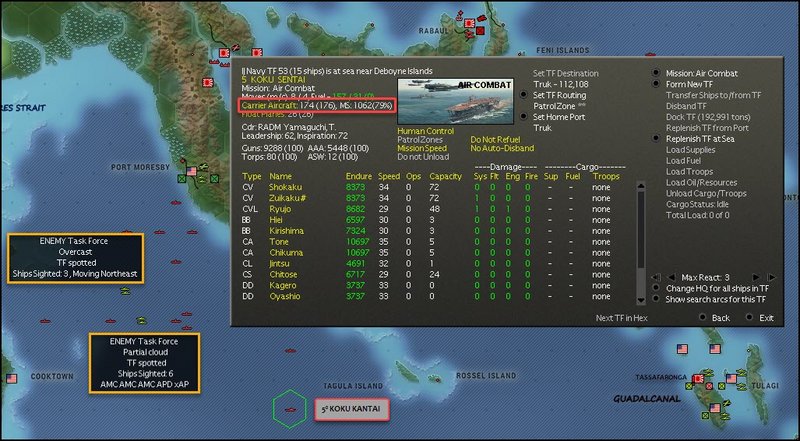
Task: Select Change HQ for all ships in TF
Action: pyautogui.click(x=656, y=288)
